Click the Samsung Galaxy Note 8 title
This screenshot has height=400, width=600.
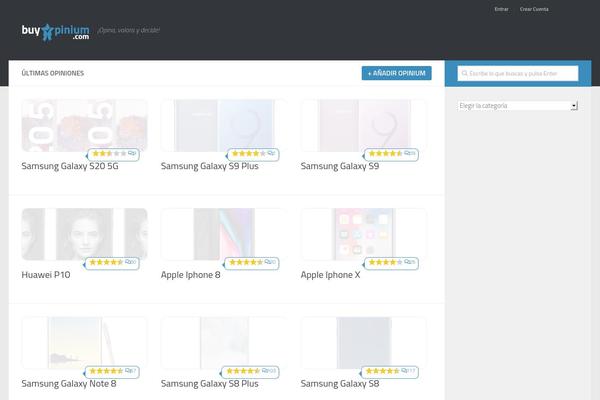(x=69, y=384)
